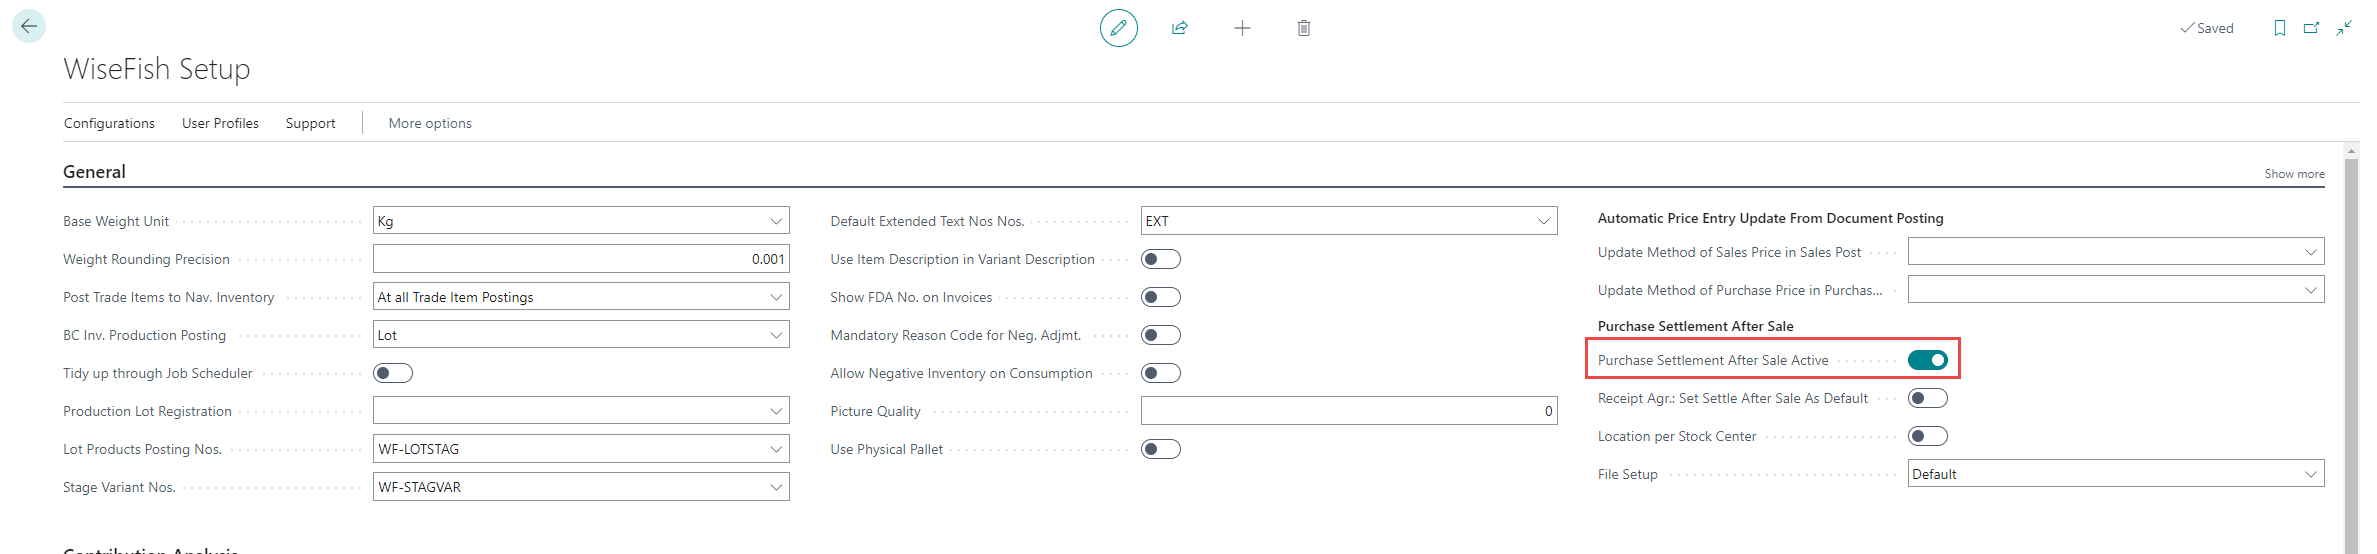The image size is (2377, 554).
Task: Disable Purchase Settlement After Sale Active
Action: (1927, 360)
